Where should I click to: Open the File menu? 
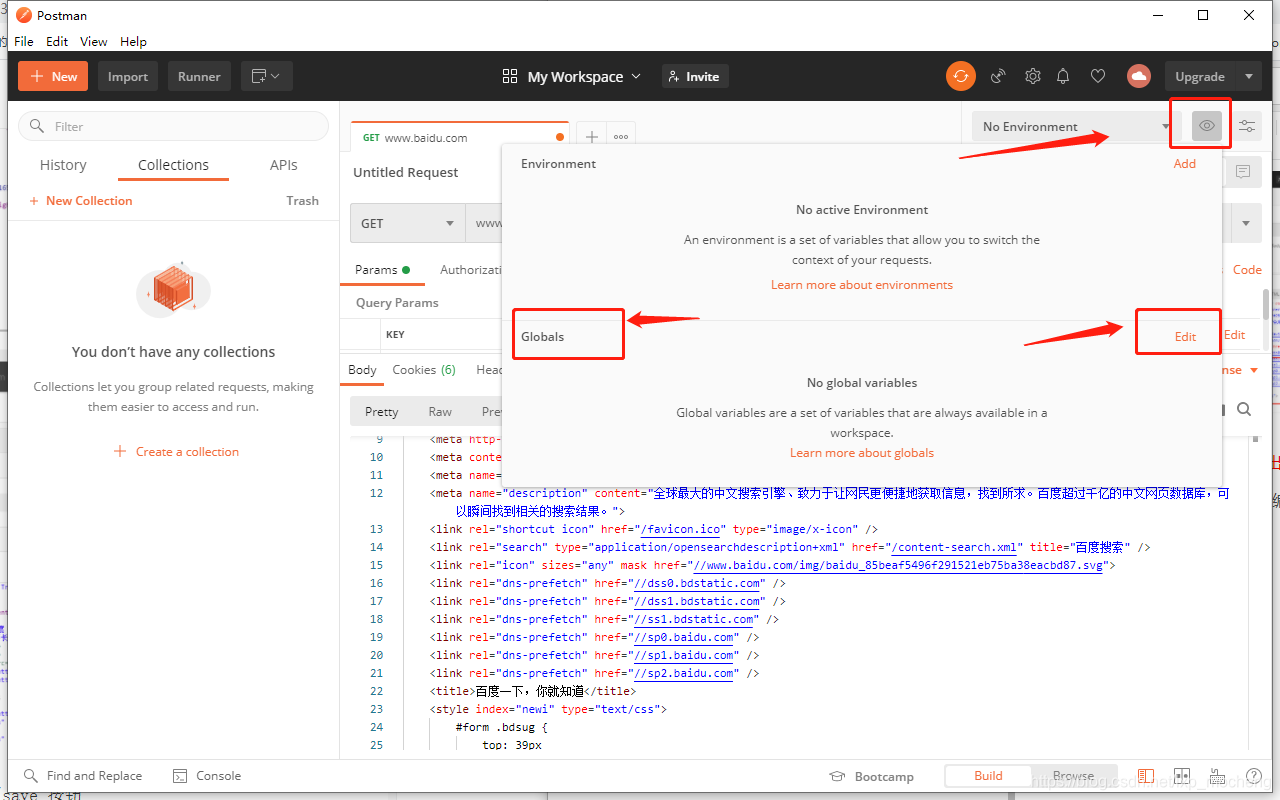coord(24,41)
